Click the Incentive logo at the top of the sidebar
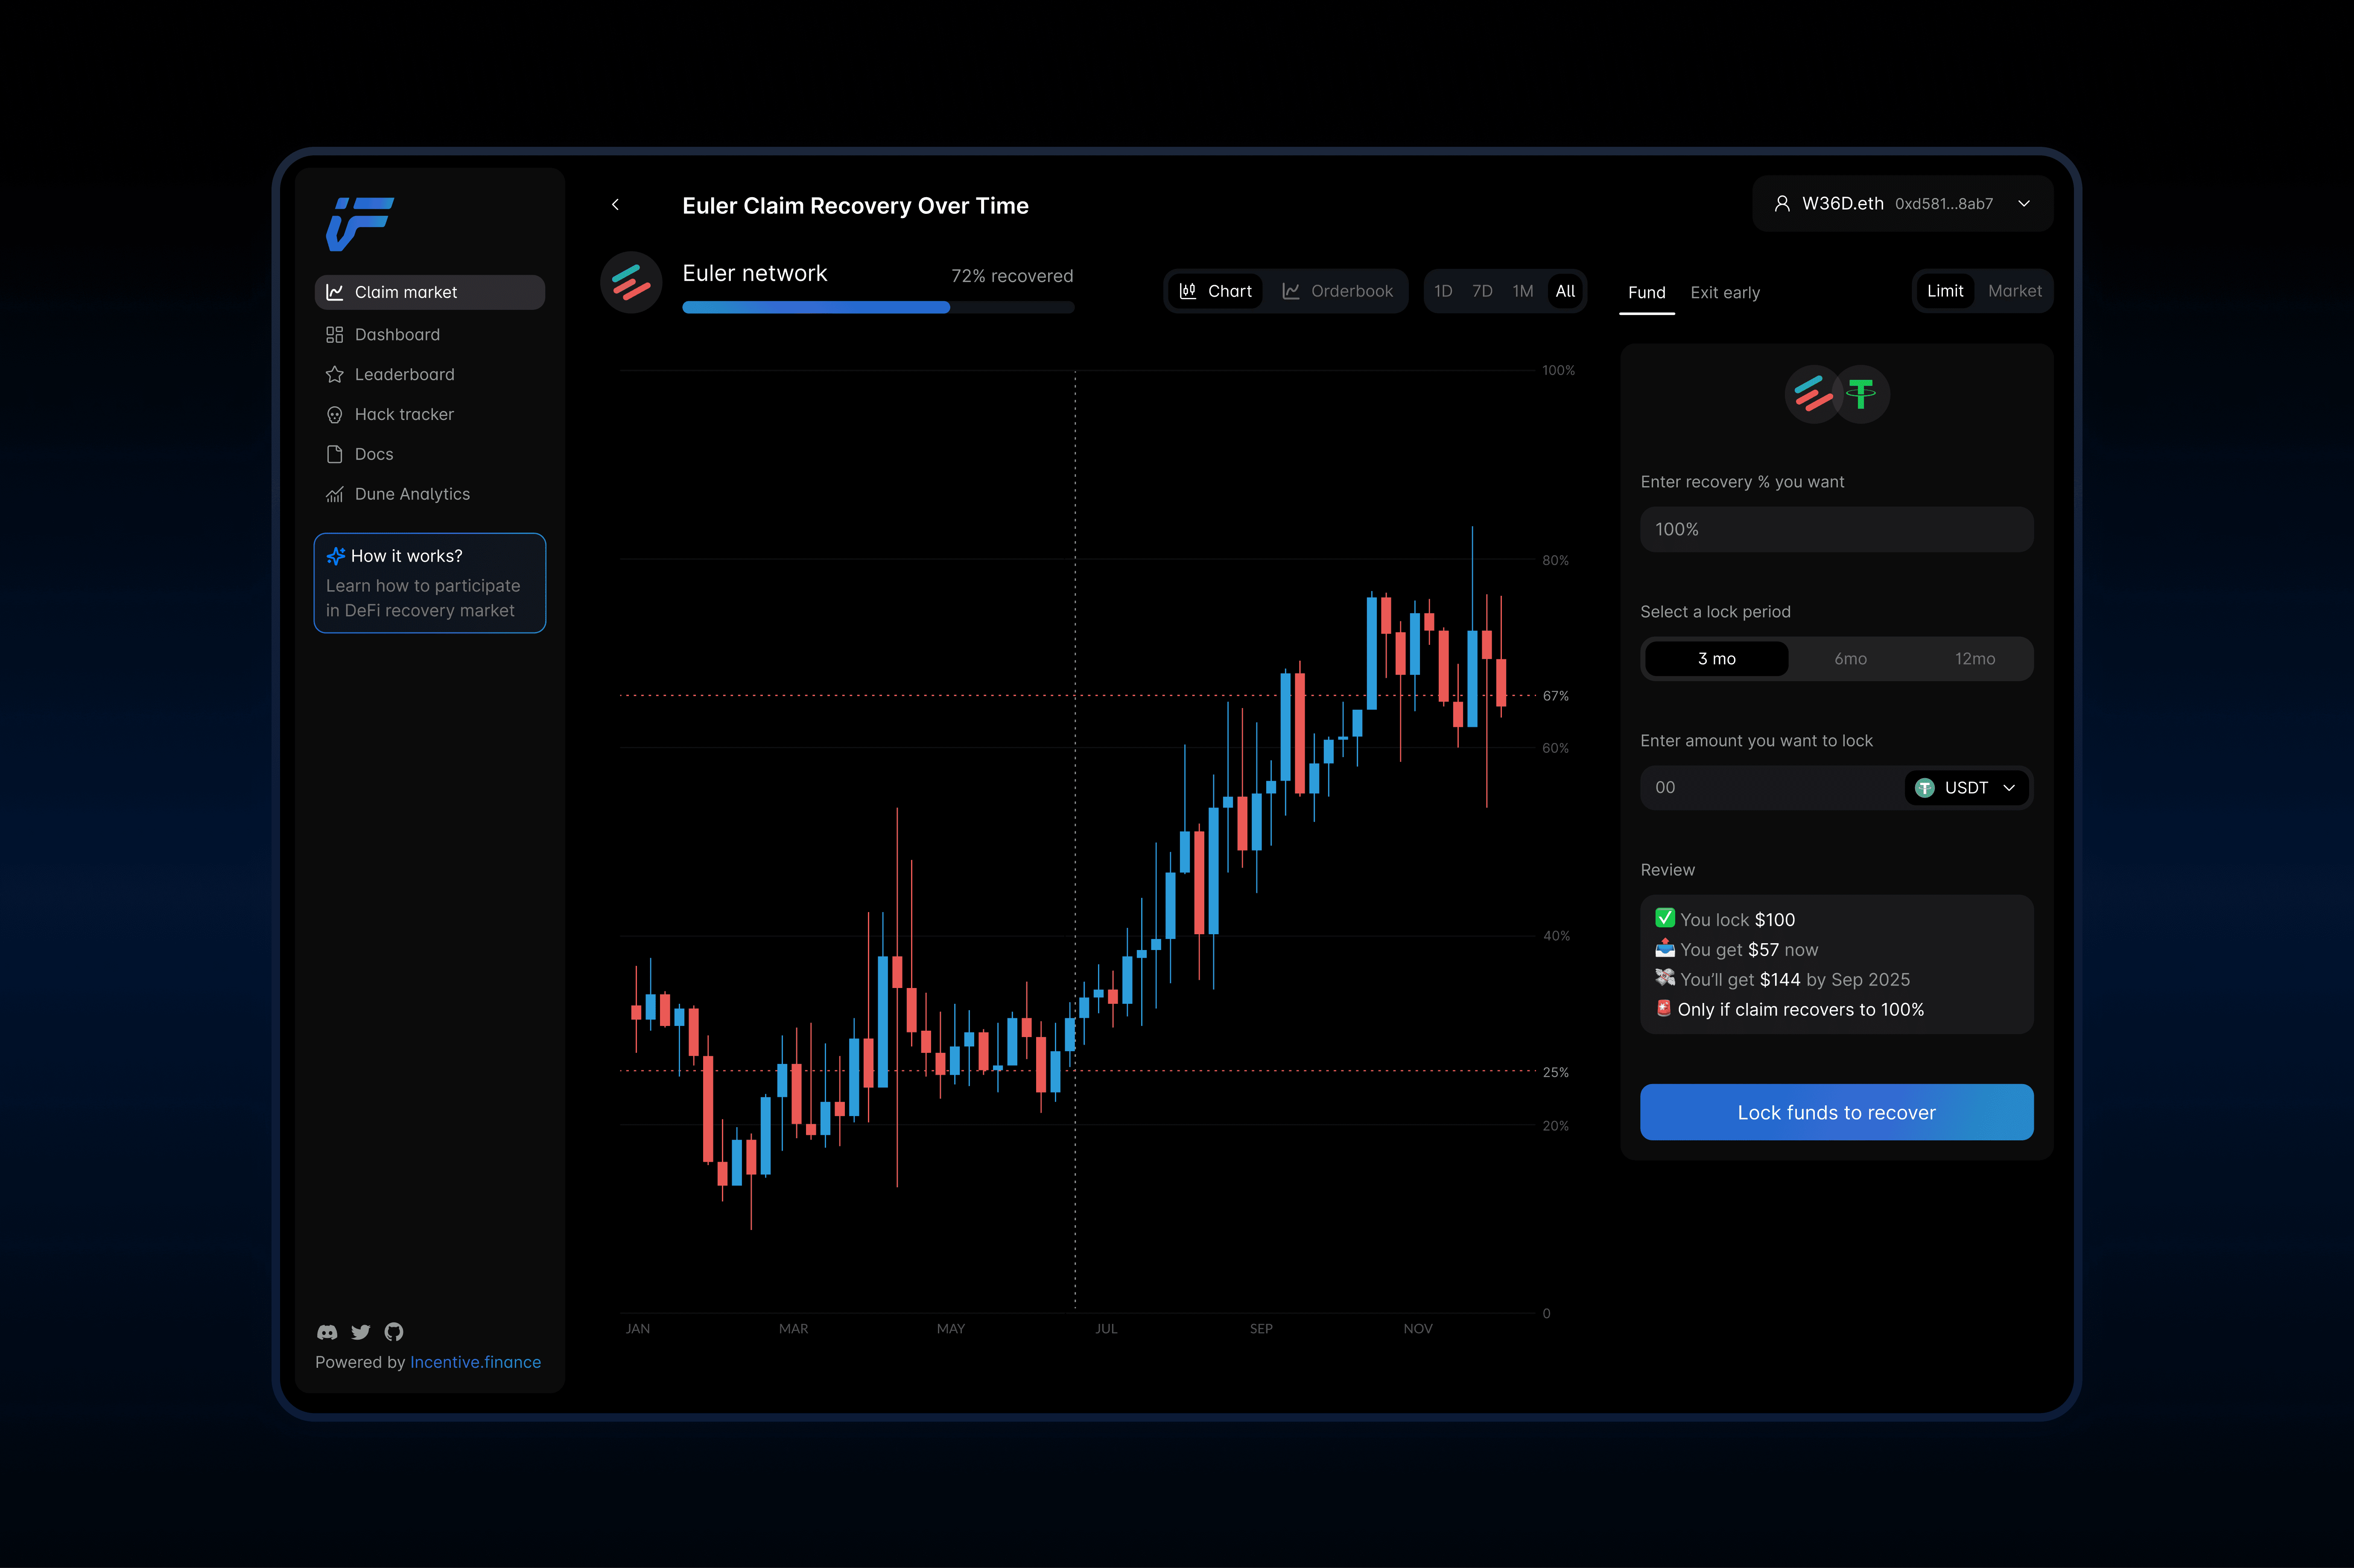This screenshot has height=1568, width=2354. 359,223
